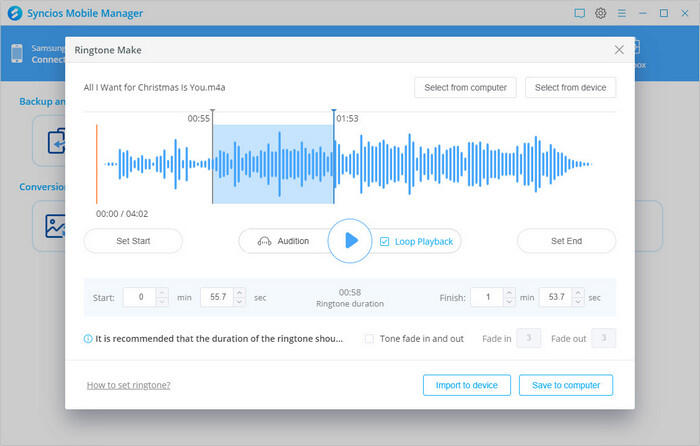
Task: Click Select from computer button
Action: tap(466, 88)
